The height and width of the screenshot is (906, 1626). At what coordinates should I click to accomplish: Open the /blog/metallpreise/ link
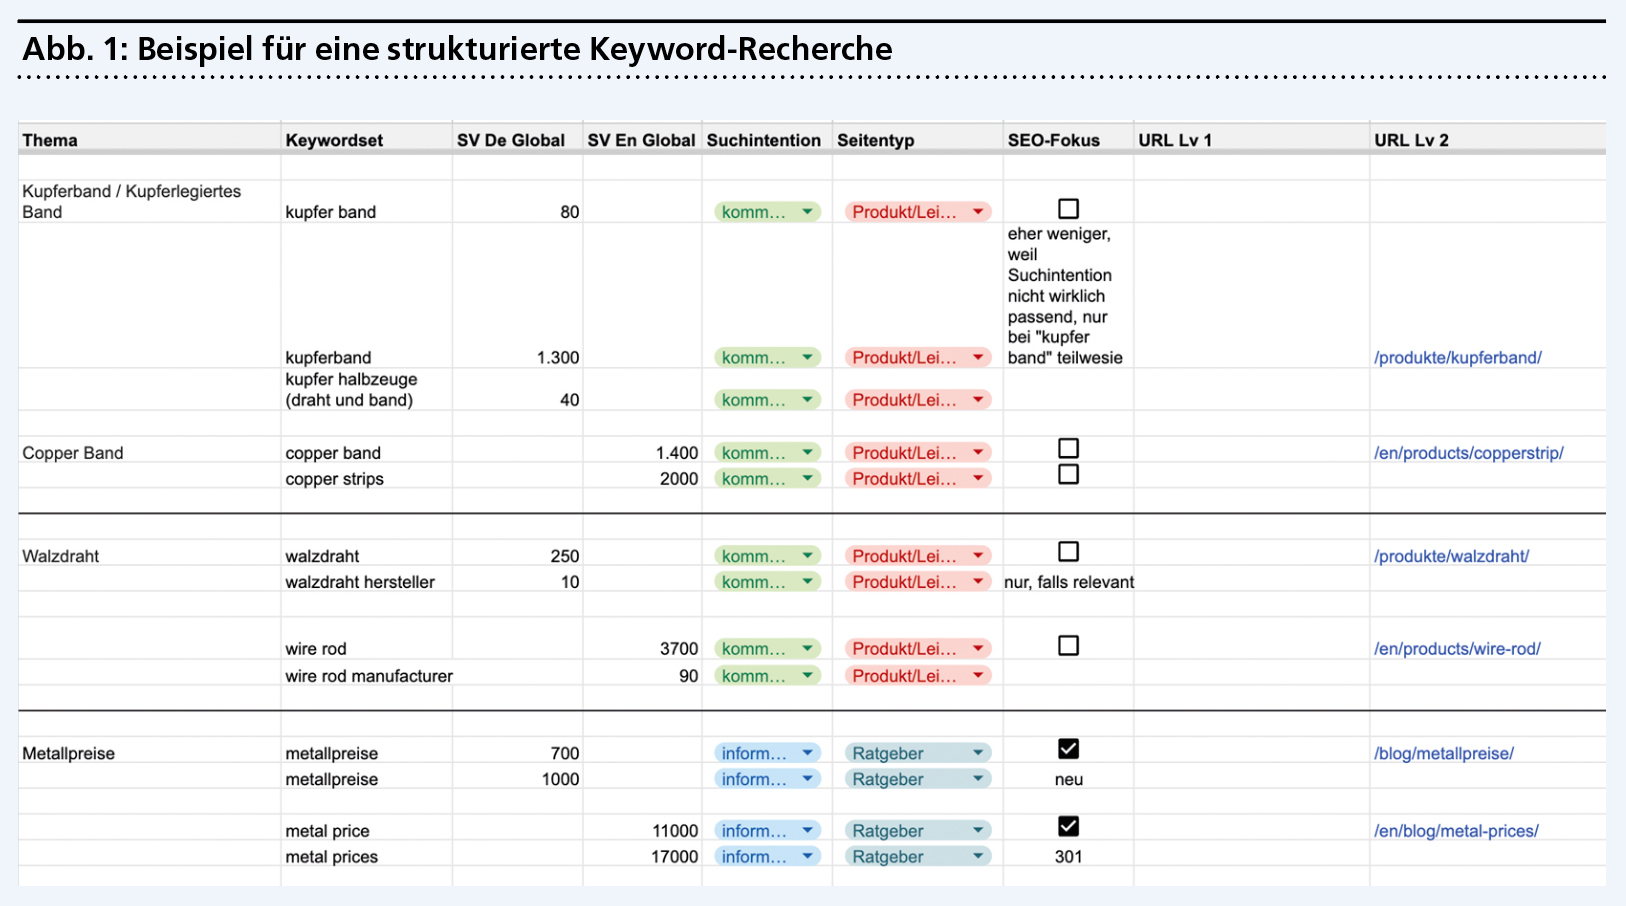[1443, 754]
